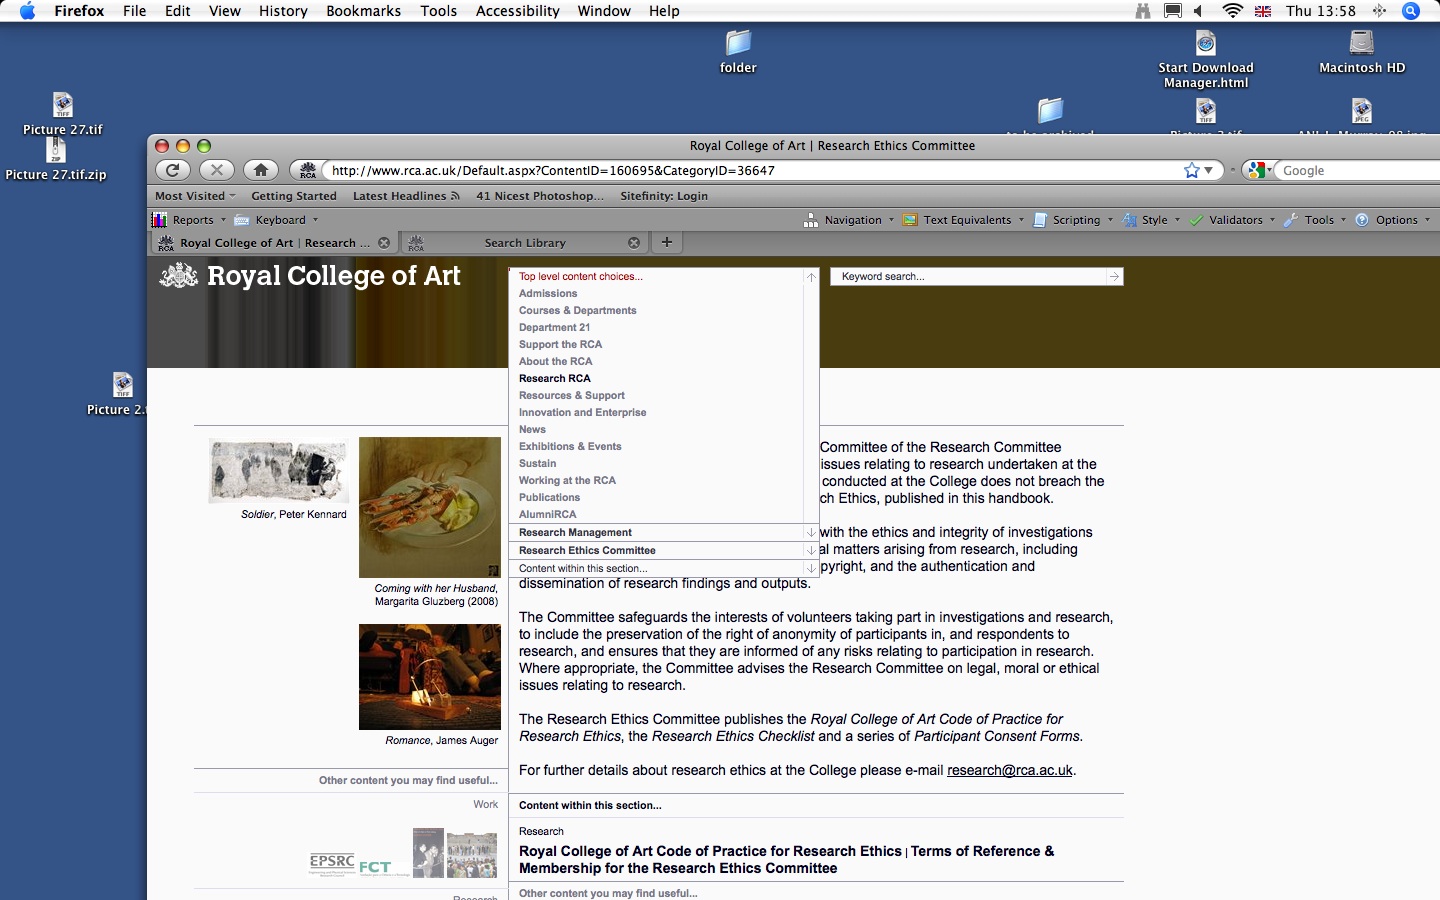This screenshot has width=1440, height=900.
Task: Click the research@rca.ac.uk email link
Action: 1010,771
